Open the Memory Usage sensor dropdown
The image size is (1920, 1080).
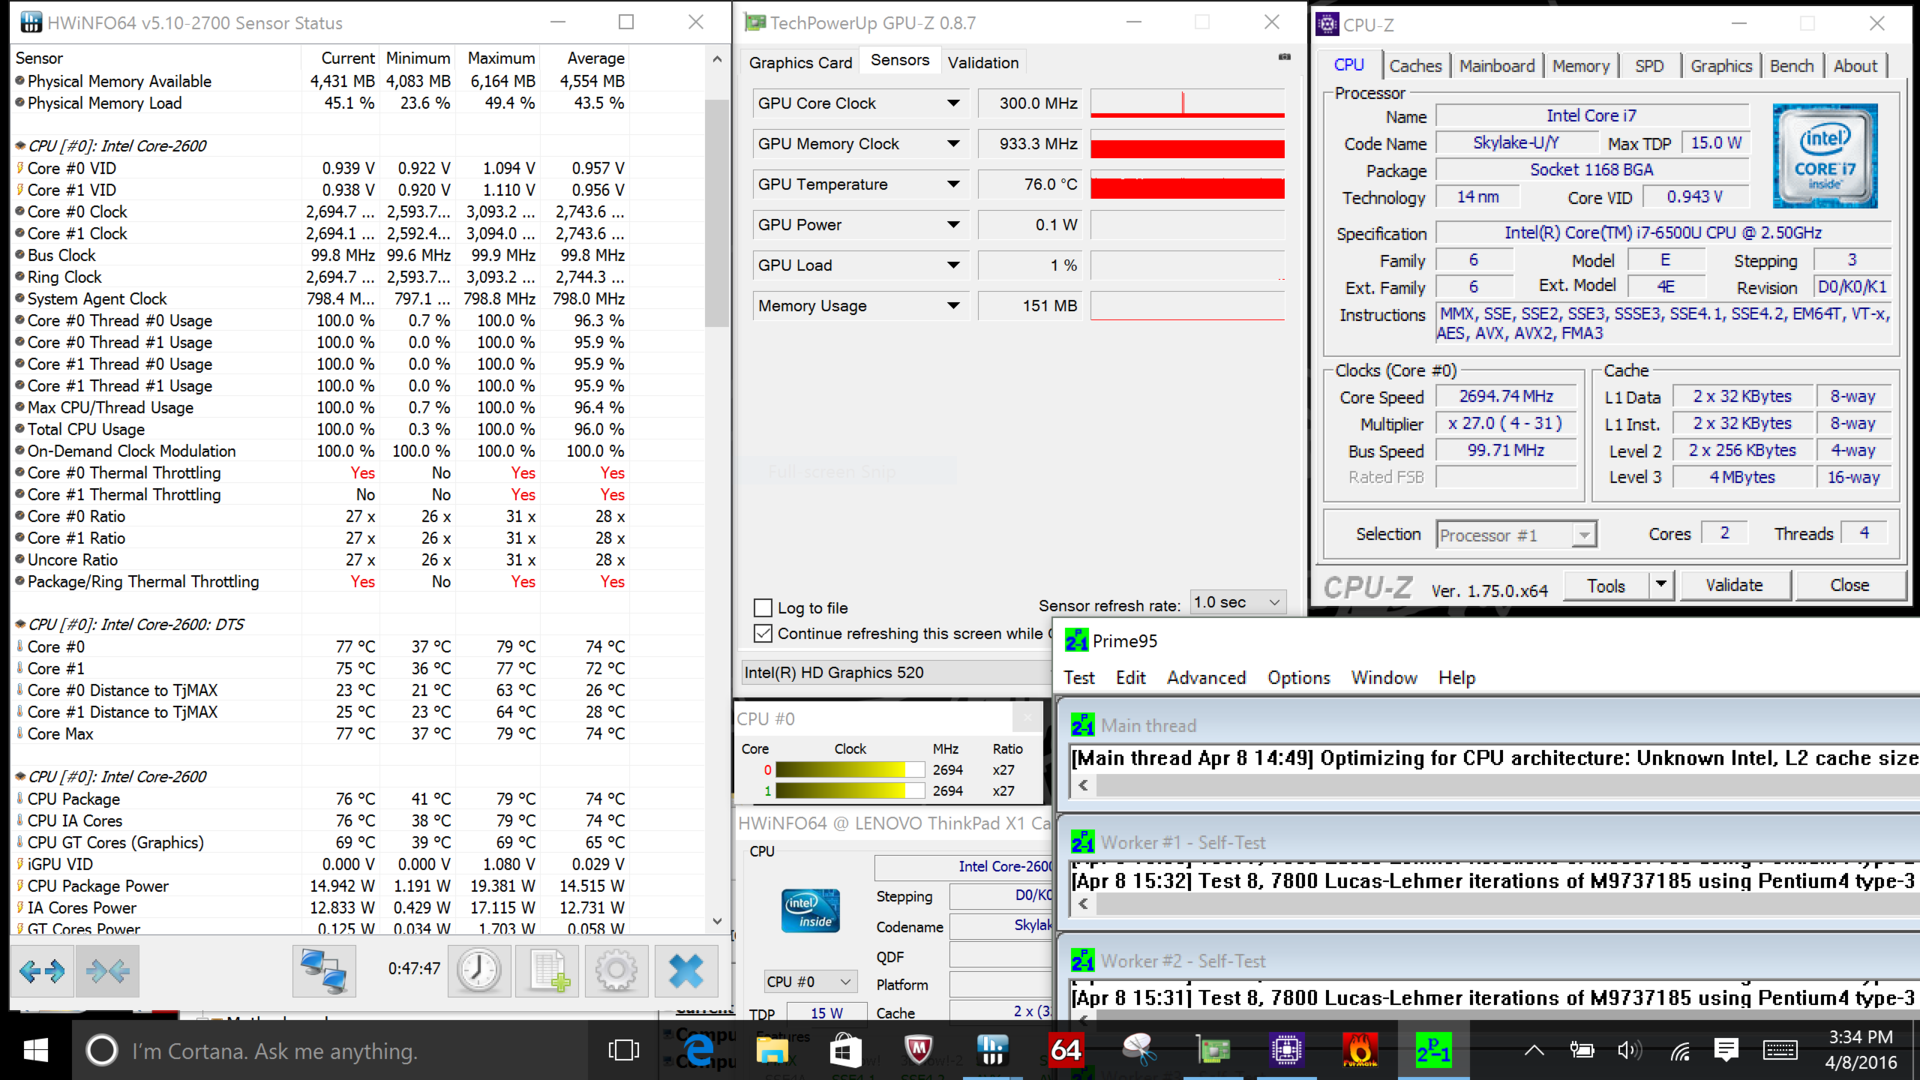953,306
